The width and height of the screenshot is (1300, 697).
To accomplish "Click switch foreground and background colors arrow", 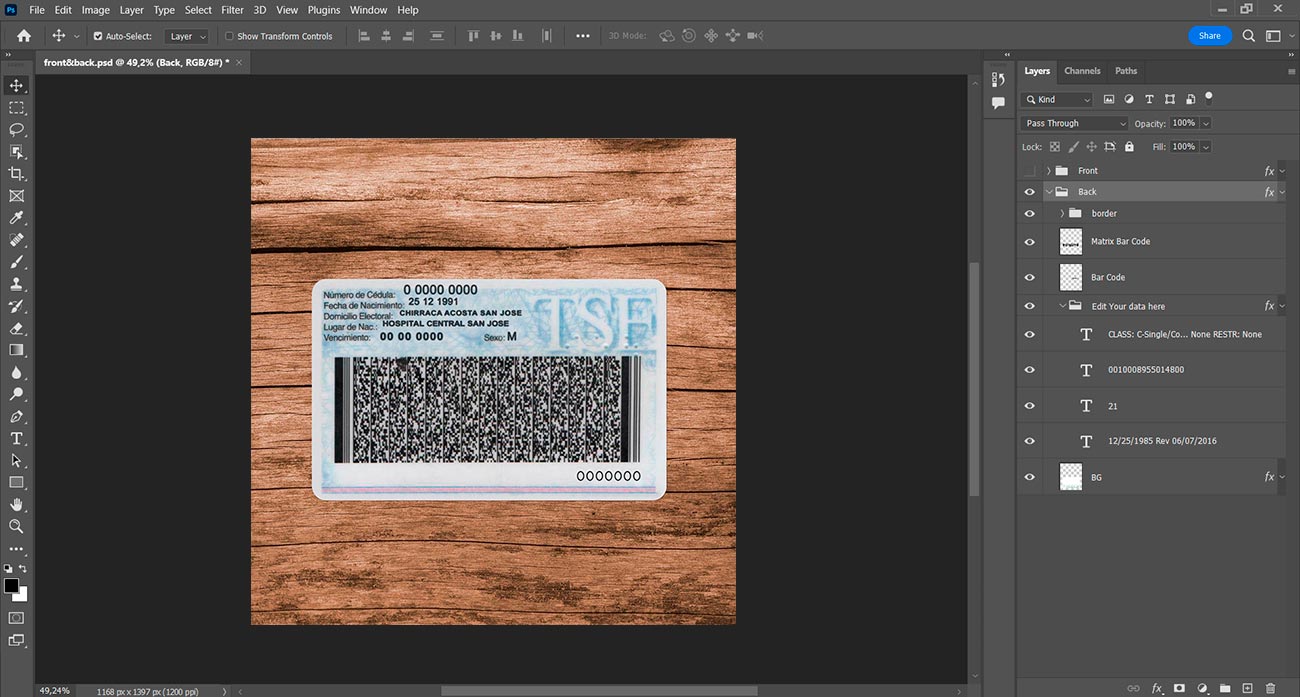I will (24, 570).
